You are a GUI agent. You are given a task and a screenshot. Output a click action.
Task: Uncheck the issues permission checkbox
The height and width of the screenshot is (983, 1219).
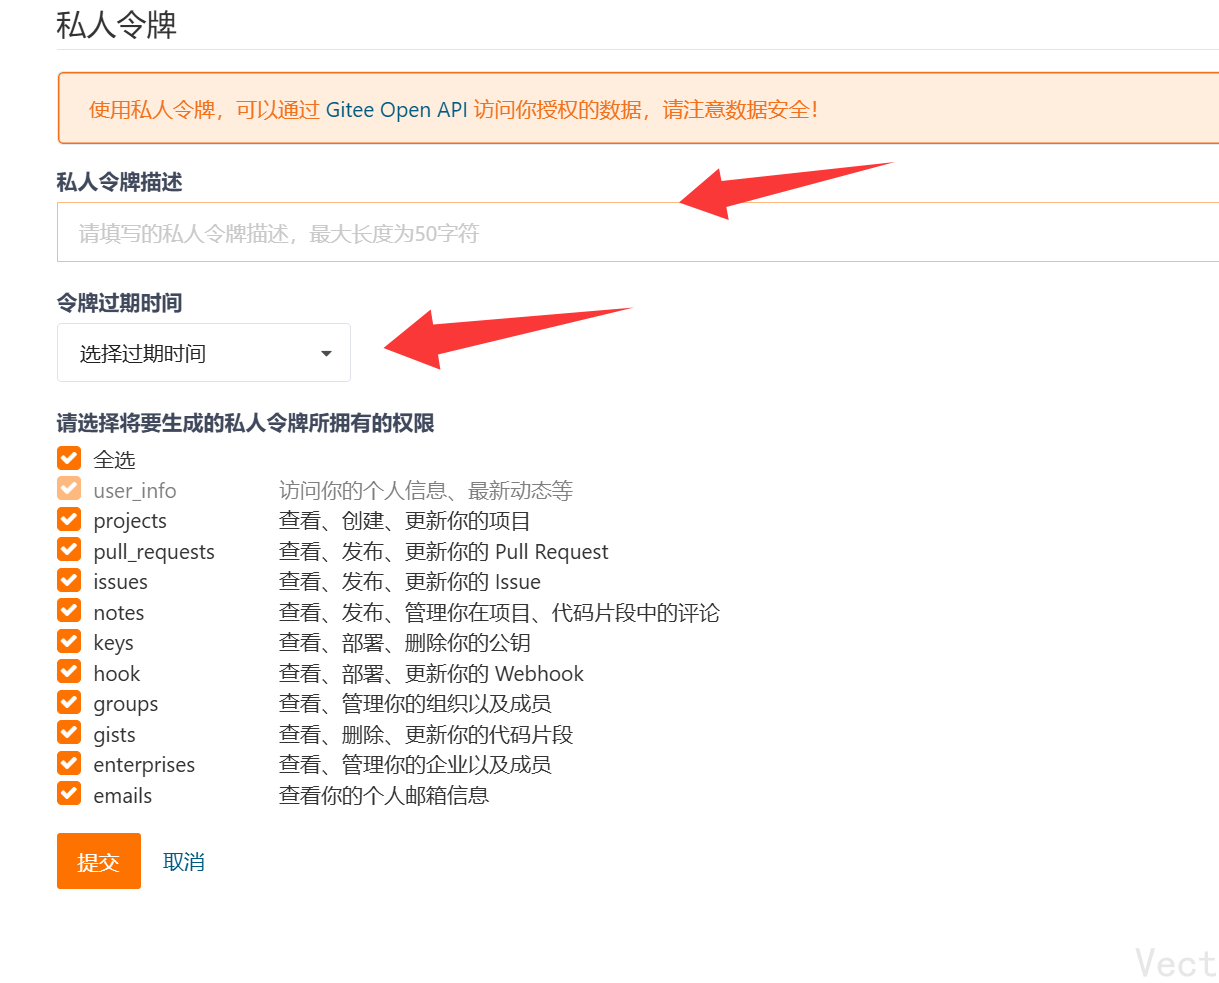(69, 580)
